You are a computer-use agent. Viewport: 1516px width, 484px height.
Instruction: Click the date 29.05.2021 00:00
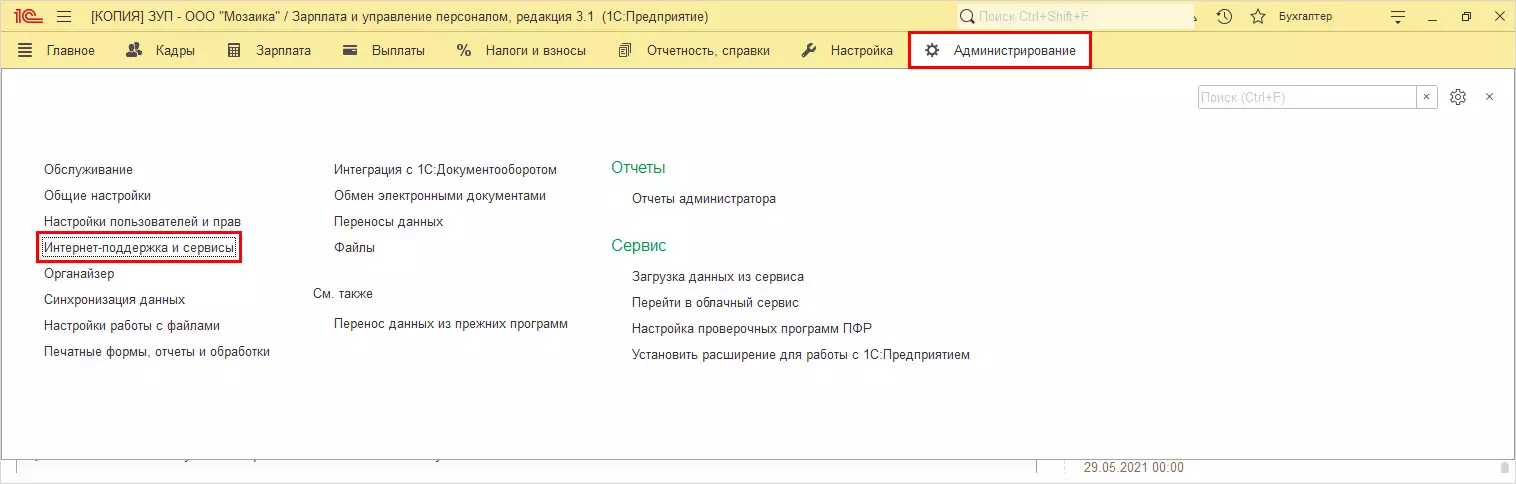point(1134,467)
